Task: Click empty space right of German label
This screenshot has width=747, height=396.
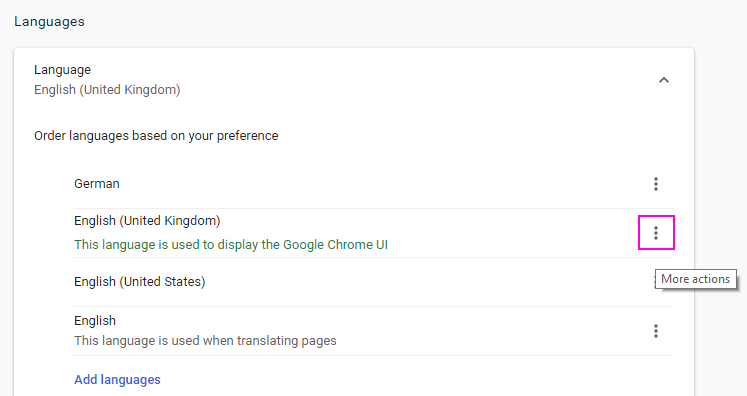Action: 381,184
